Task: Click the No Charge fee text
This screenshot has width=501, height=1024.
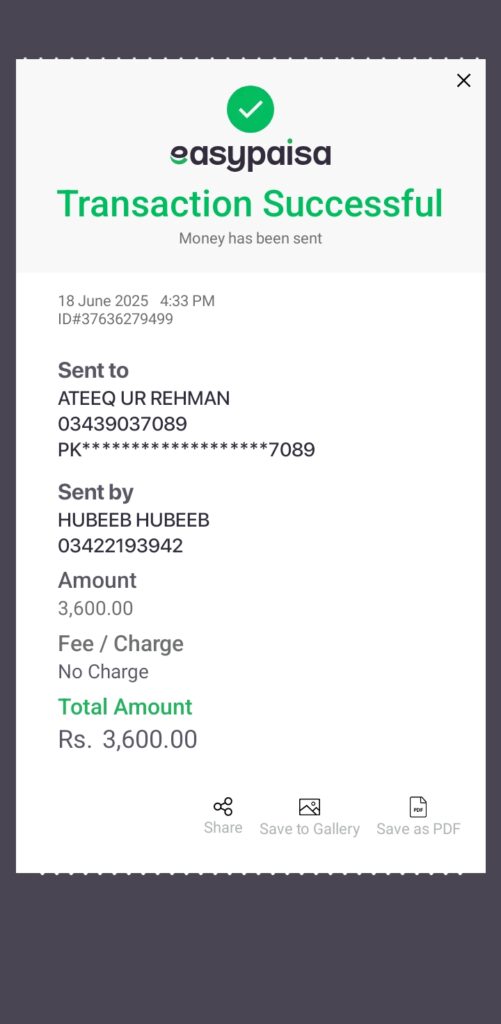Action: click(103, 671)
